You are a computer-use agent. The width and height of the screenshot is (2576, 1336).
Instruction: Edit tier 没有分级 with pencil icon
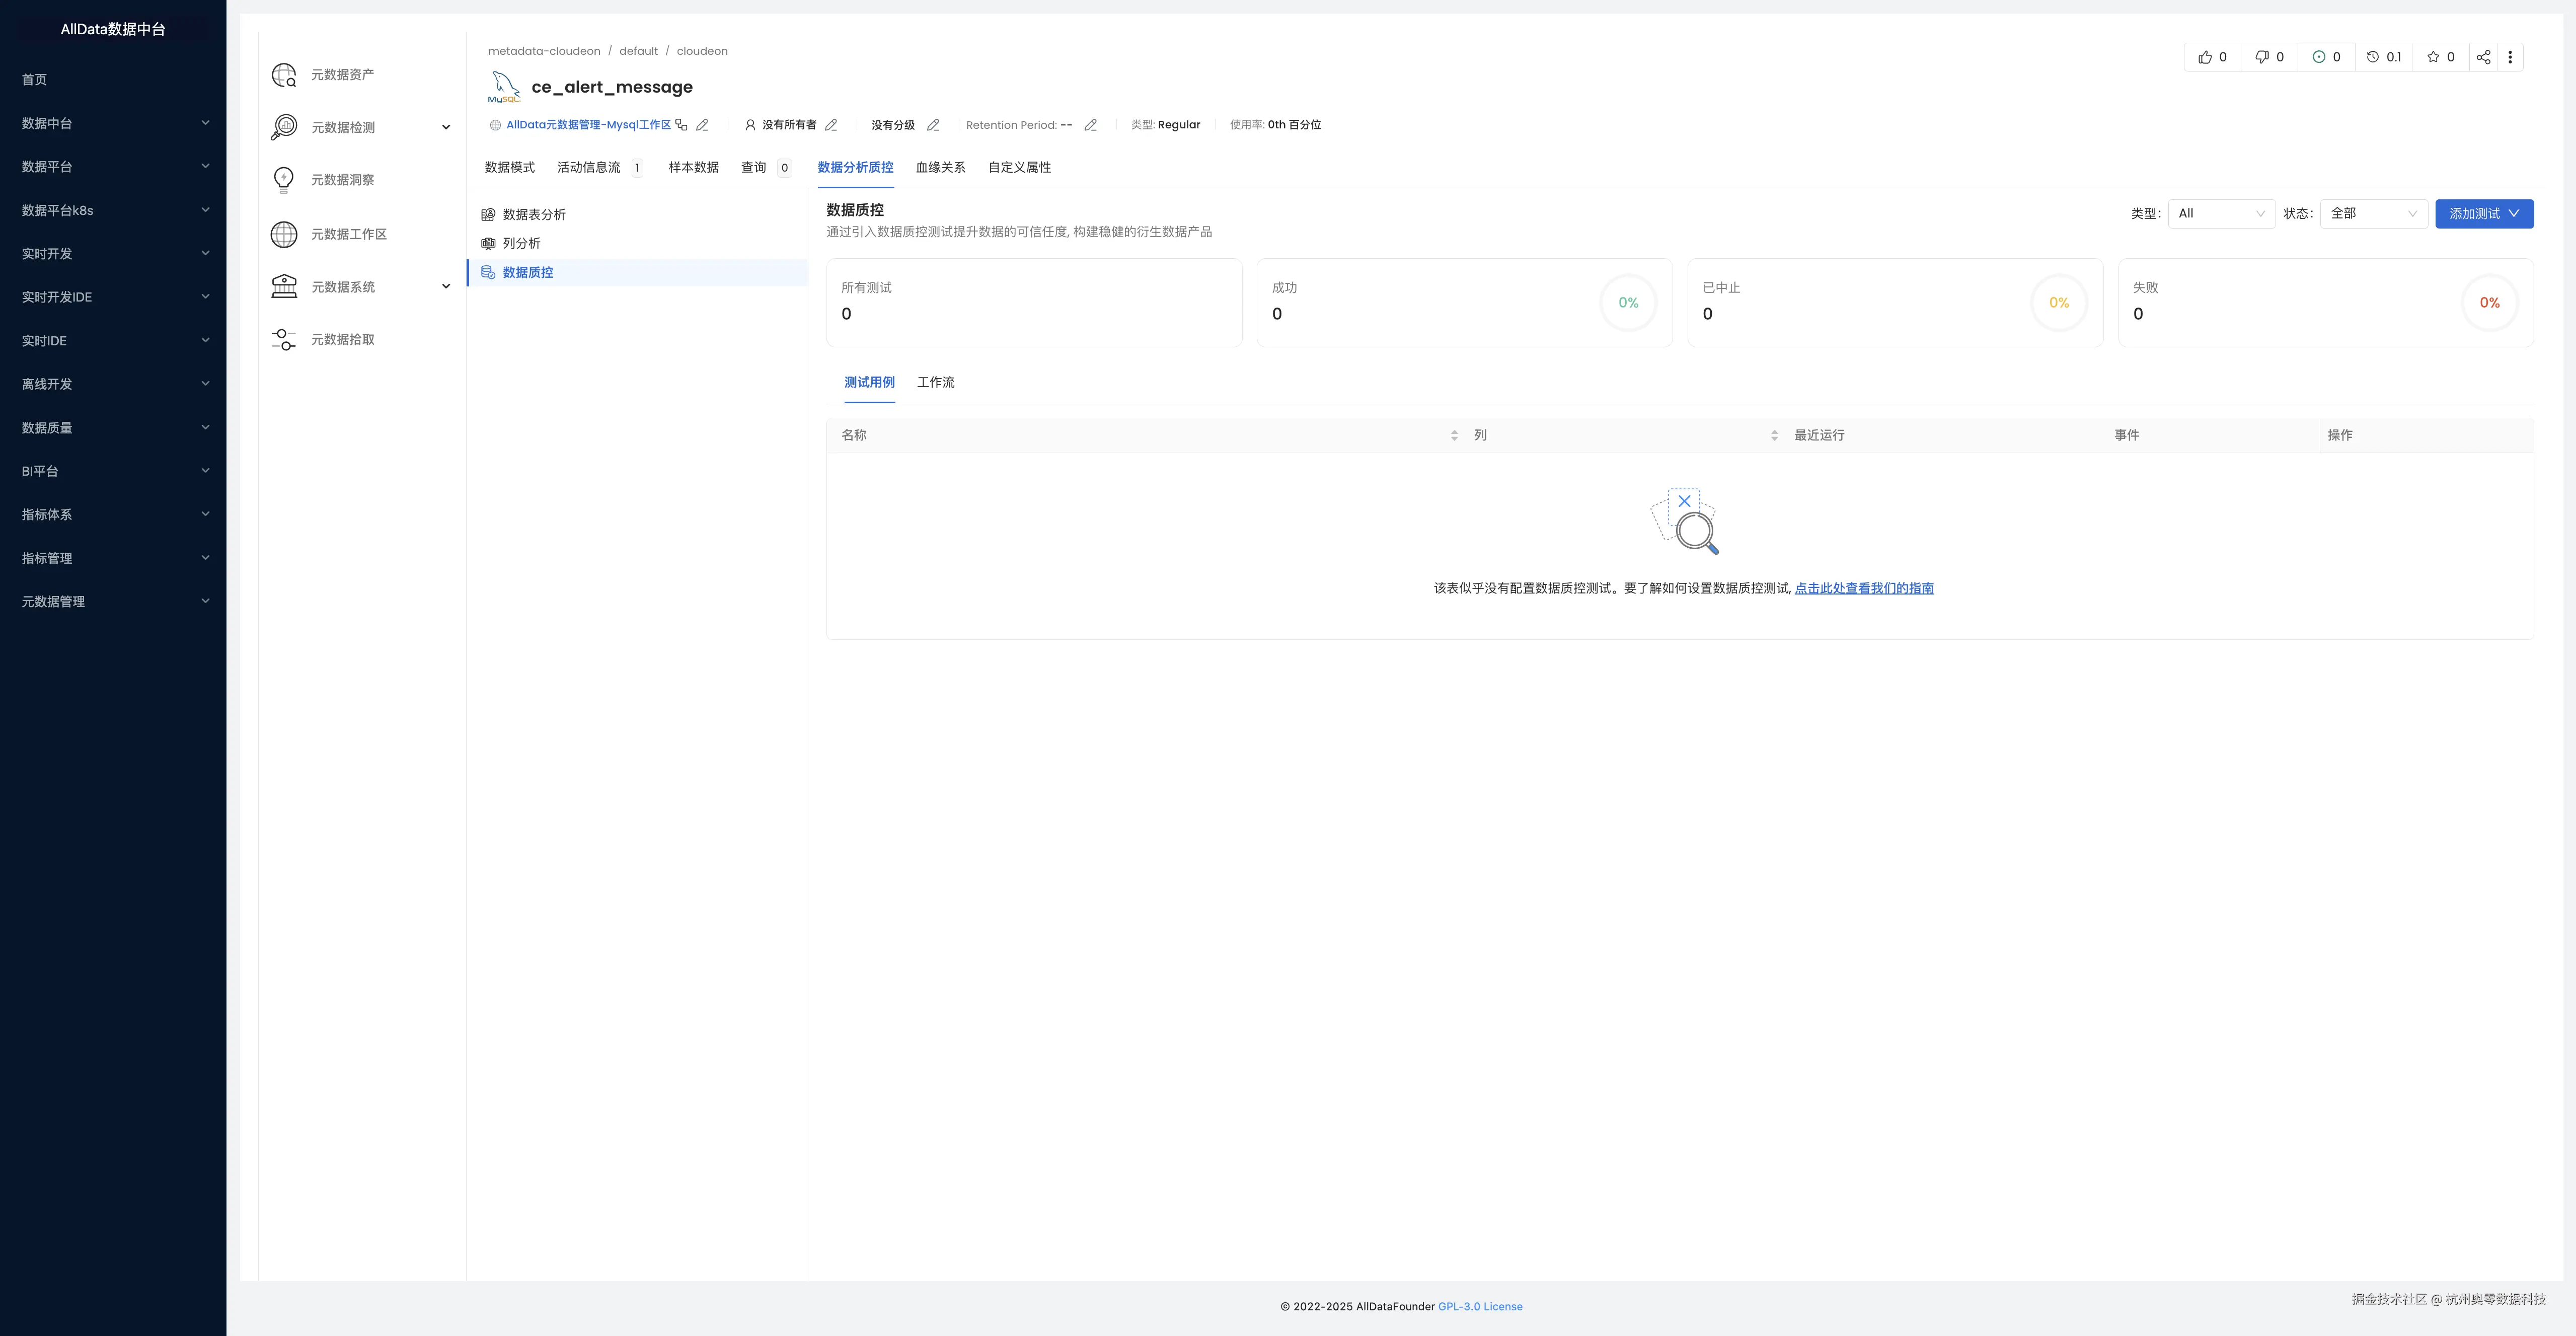[933, 125]
